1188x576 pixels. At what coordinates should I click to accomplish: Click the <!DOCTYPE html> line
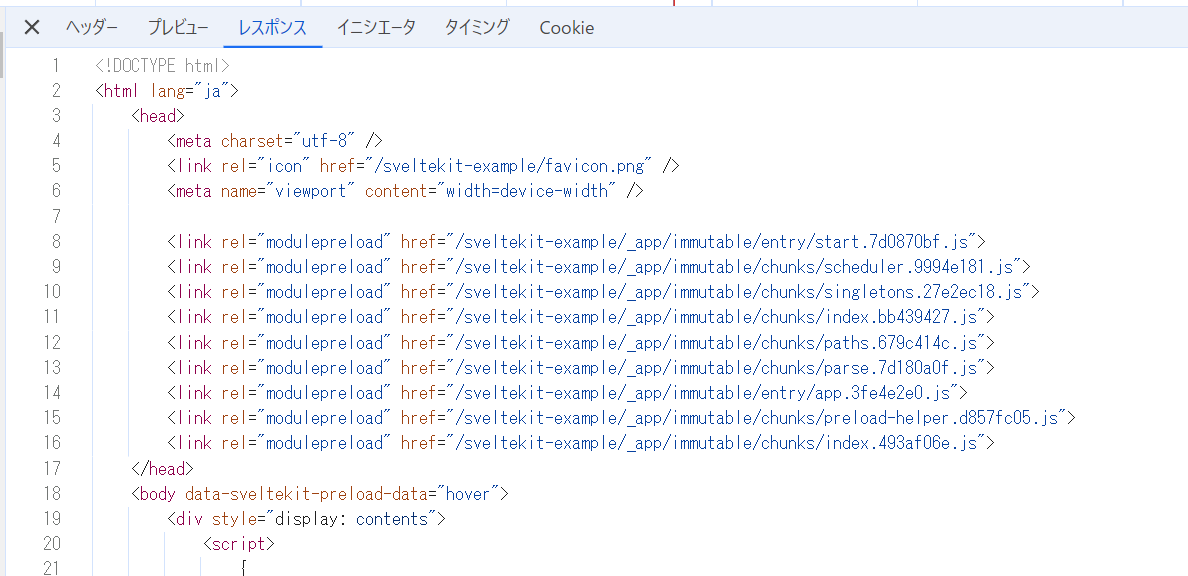point(163,66)
